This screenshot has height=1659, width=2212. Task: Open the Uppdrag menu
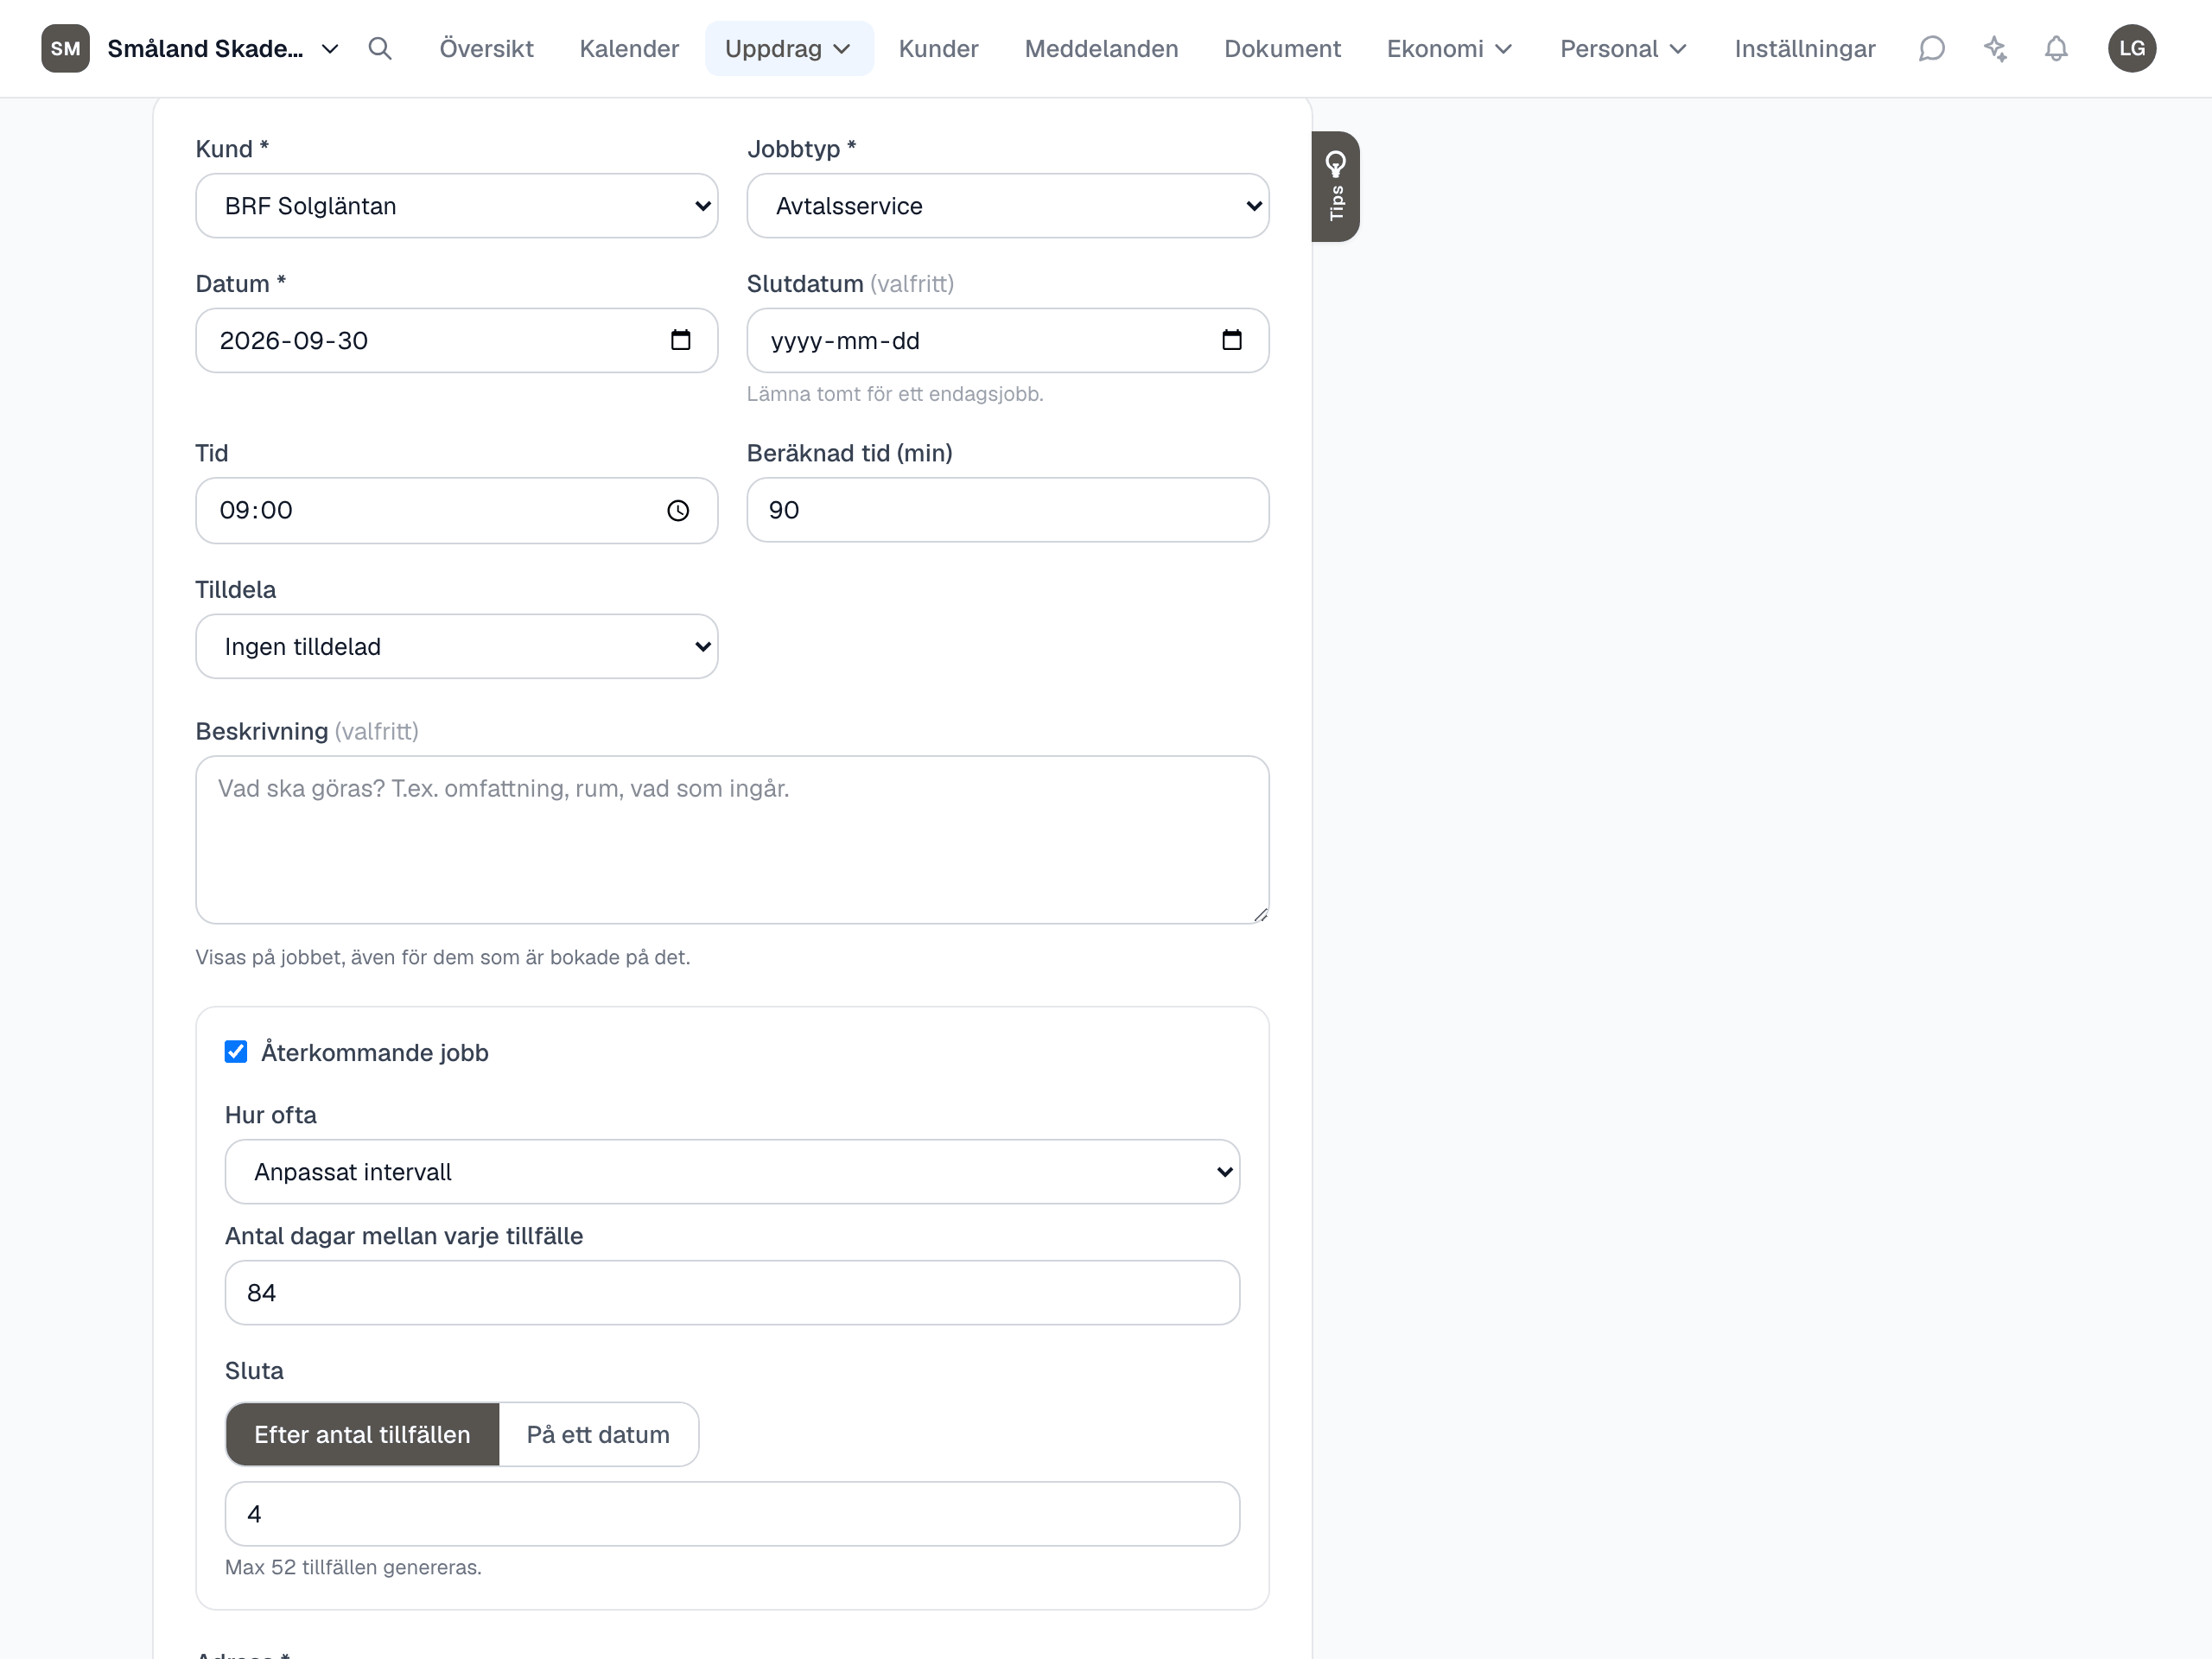coord(788,48)
